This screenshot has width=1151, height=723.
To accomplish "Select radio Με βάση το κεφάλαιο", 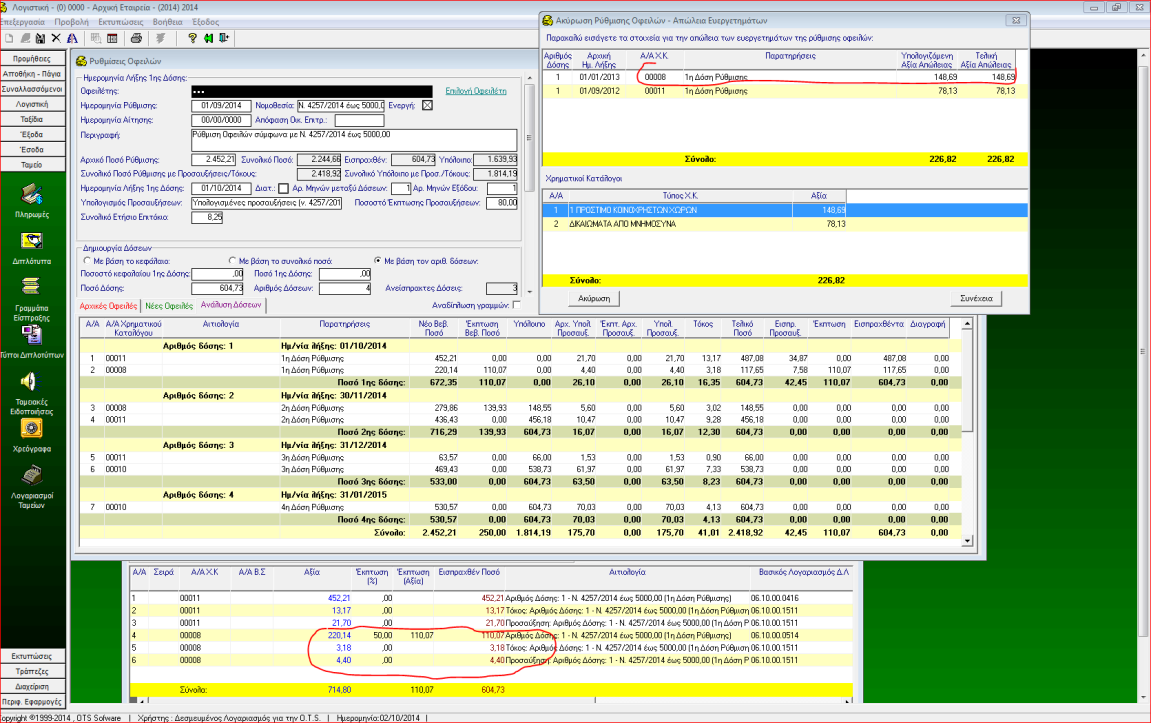I will coord(87,261).
